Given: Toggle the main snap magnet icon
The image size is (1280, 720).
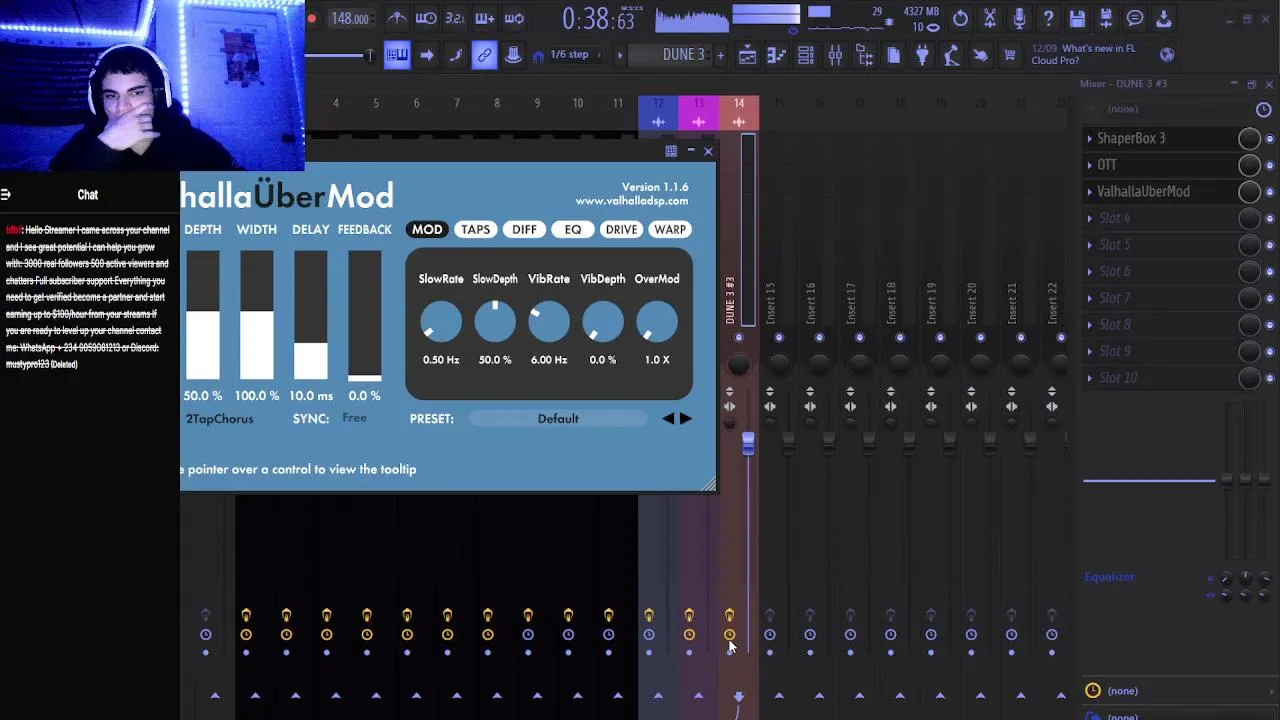Looking at the screenshot, I should coord(538,56).
